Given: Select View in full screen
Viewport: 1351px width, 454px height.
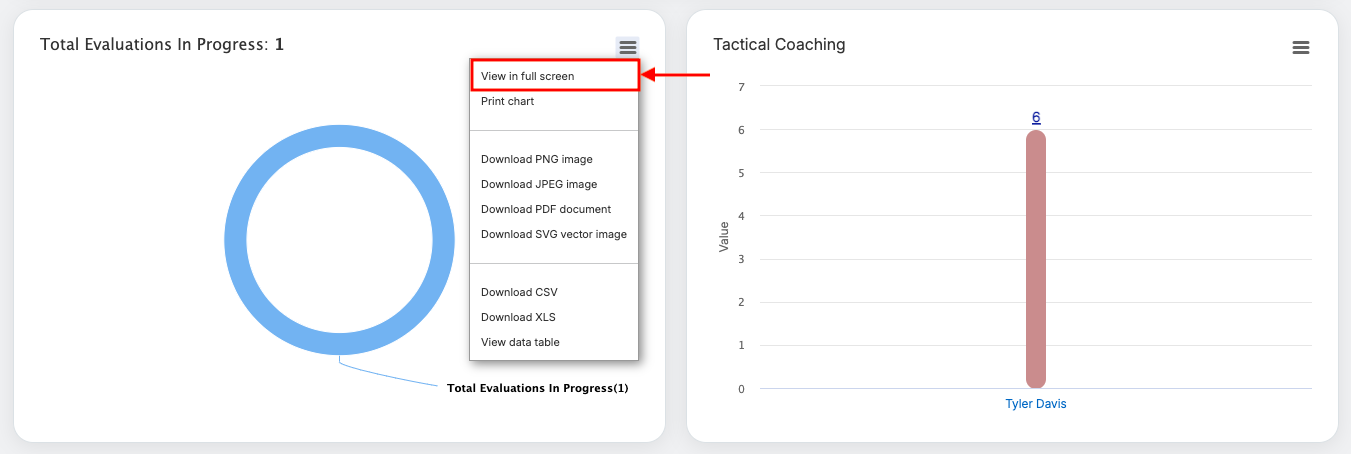Looking at the screenshot, I should tap(527, 76).
